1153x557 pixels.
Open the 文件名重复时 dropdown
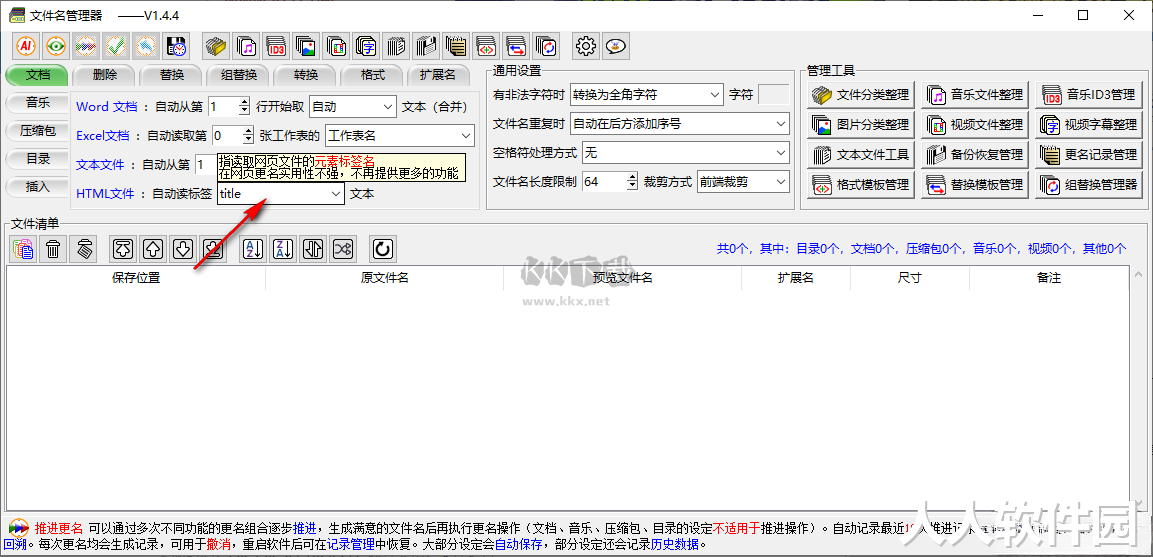click(679, 124)
